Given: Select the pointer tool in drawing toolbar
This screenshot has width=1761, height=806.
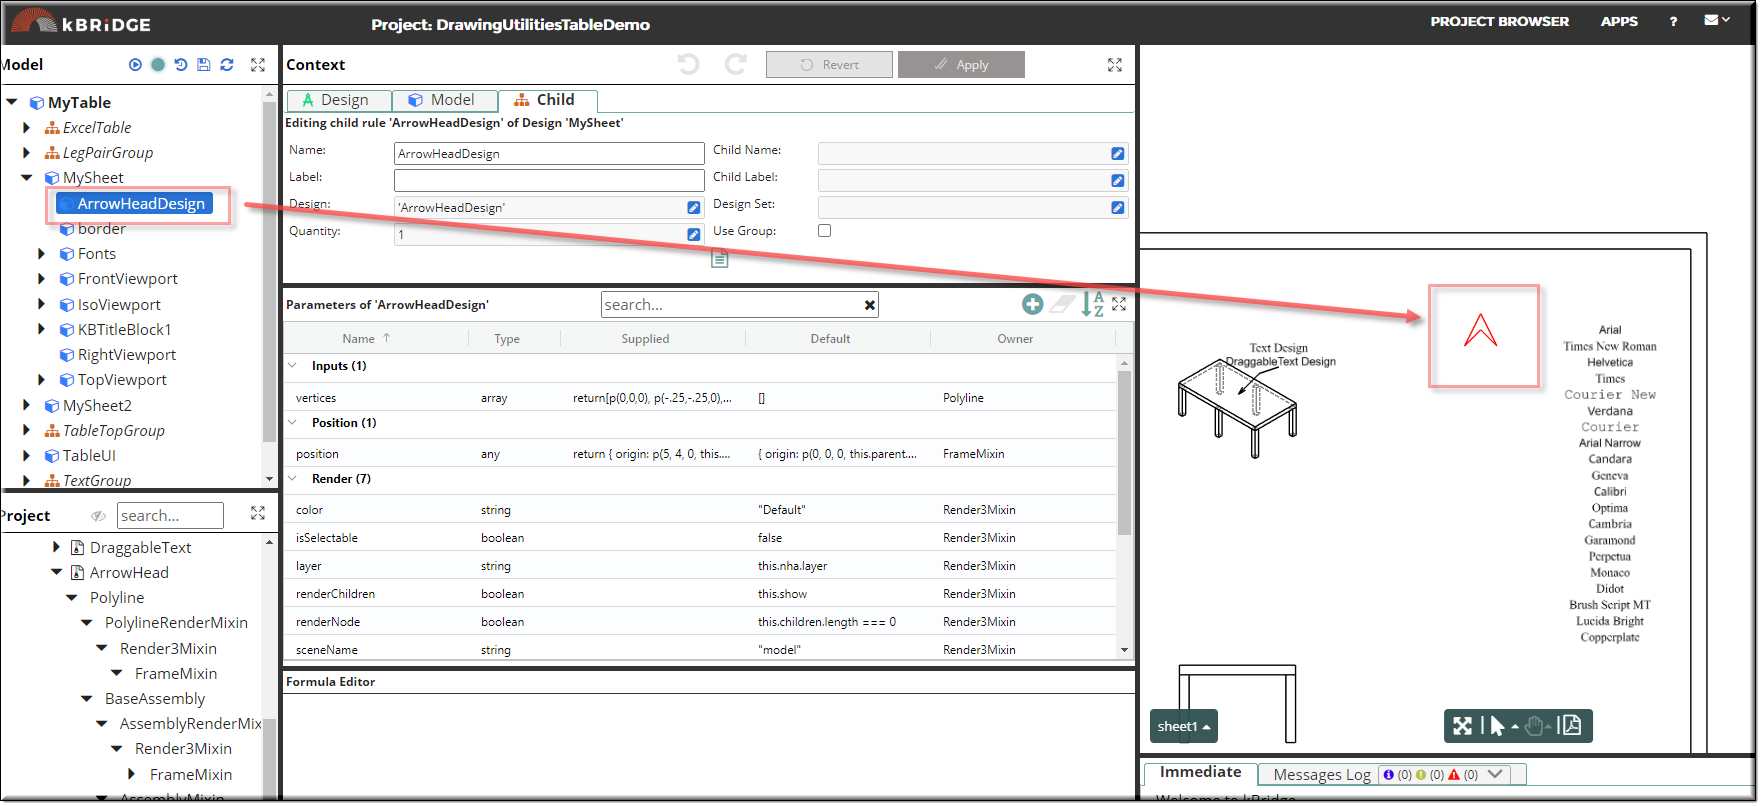Looking at the screenshot, I should pos(1497,726).
